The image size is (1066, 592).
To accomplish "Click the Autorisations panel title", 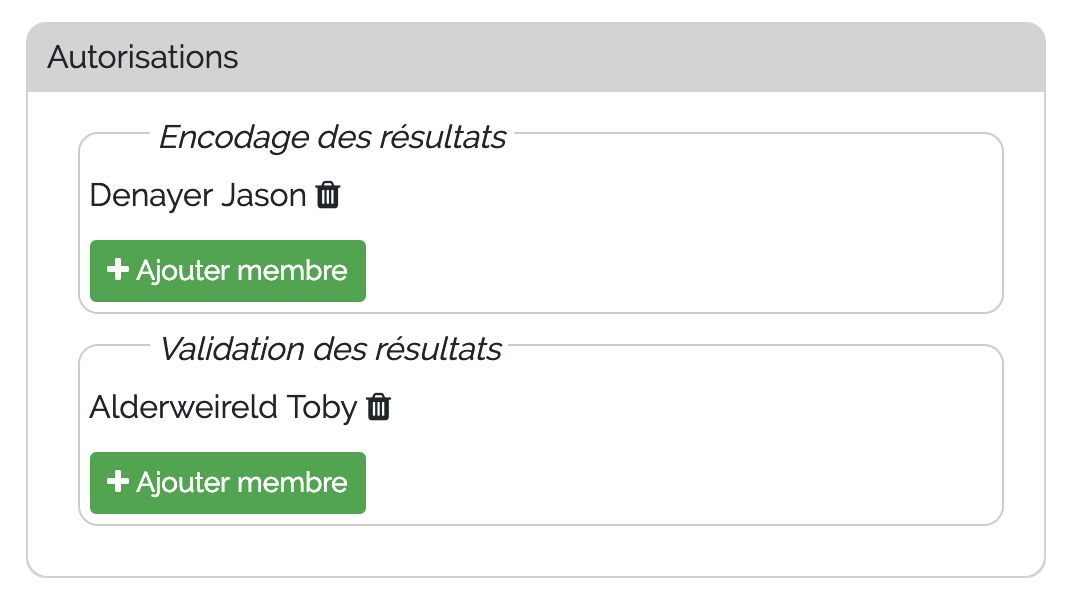I will pos(143,57).
